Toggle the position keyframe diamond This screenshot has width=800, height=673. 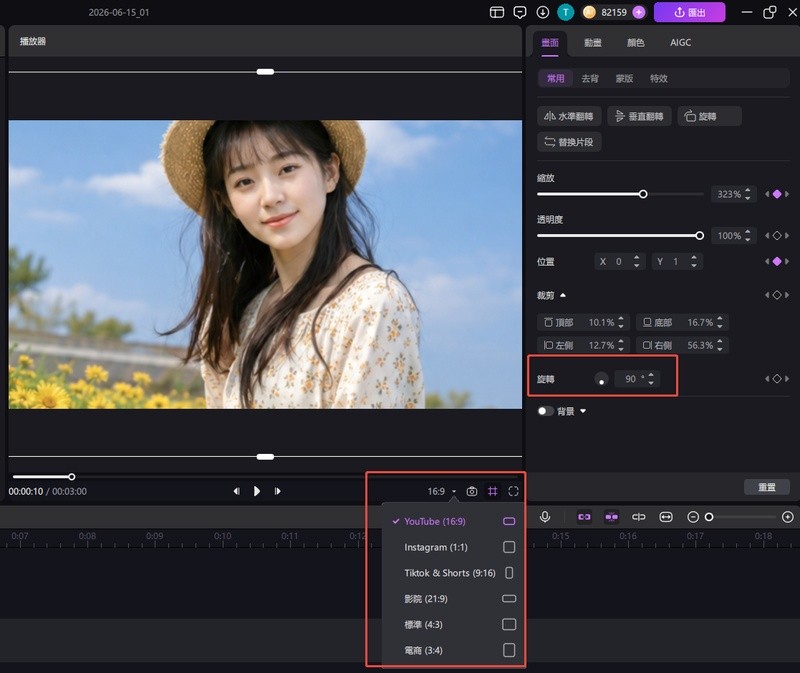pyautogui.click(x=777, y=261)
